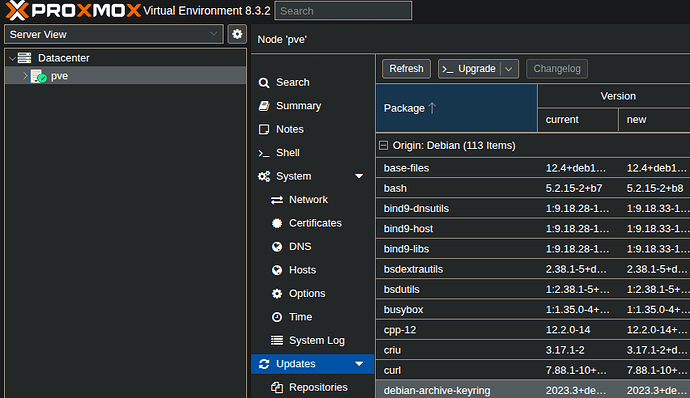Viewport: 690px width, 398px height.
Task: Click the System Log list icon
Action: click(x=277, y=340)
